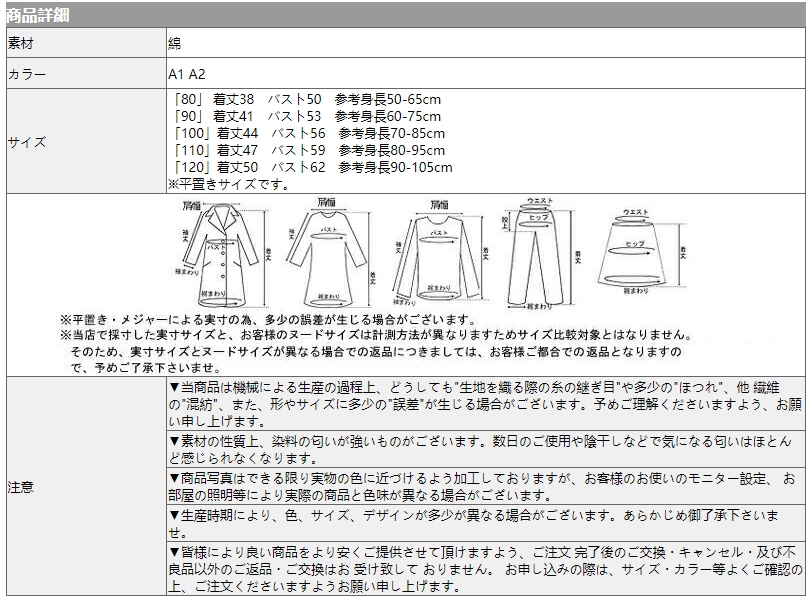The width and height of the screenshot is (811, 601).
Task: Click the size 80 row text
Action: pyautogui.click(x=304, y=100)
